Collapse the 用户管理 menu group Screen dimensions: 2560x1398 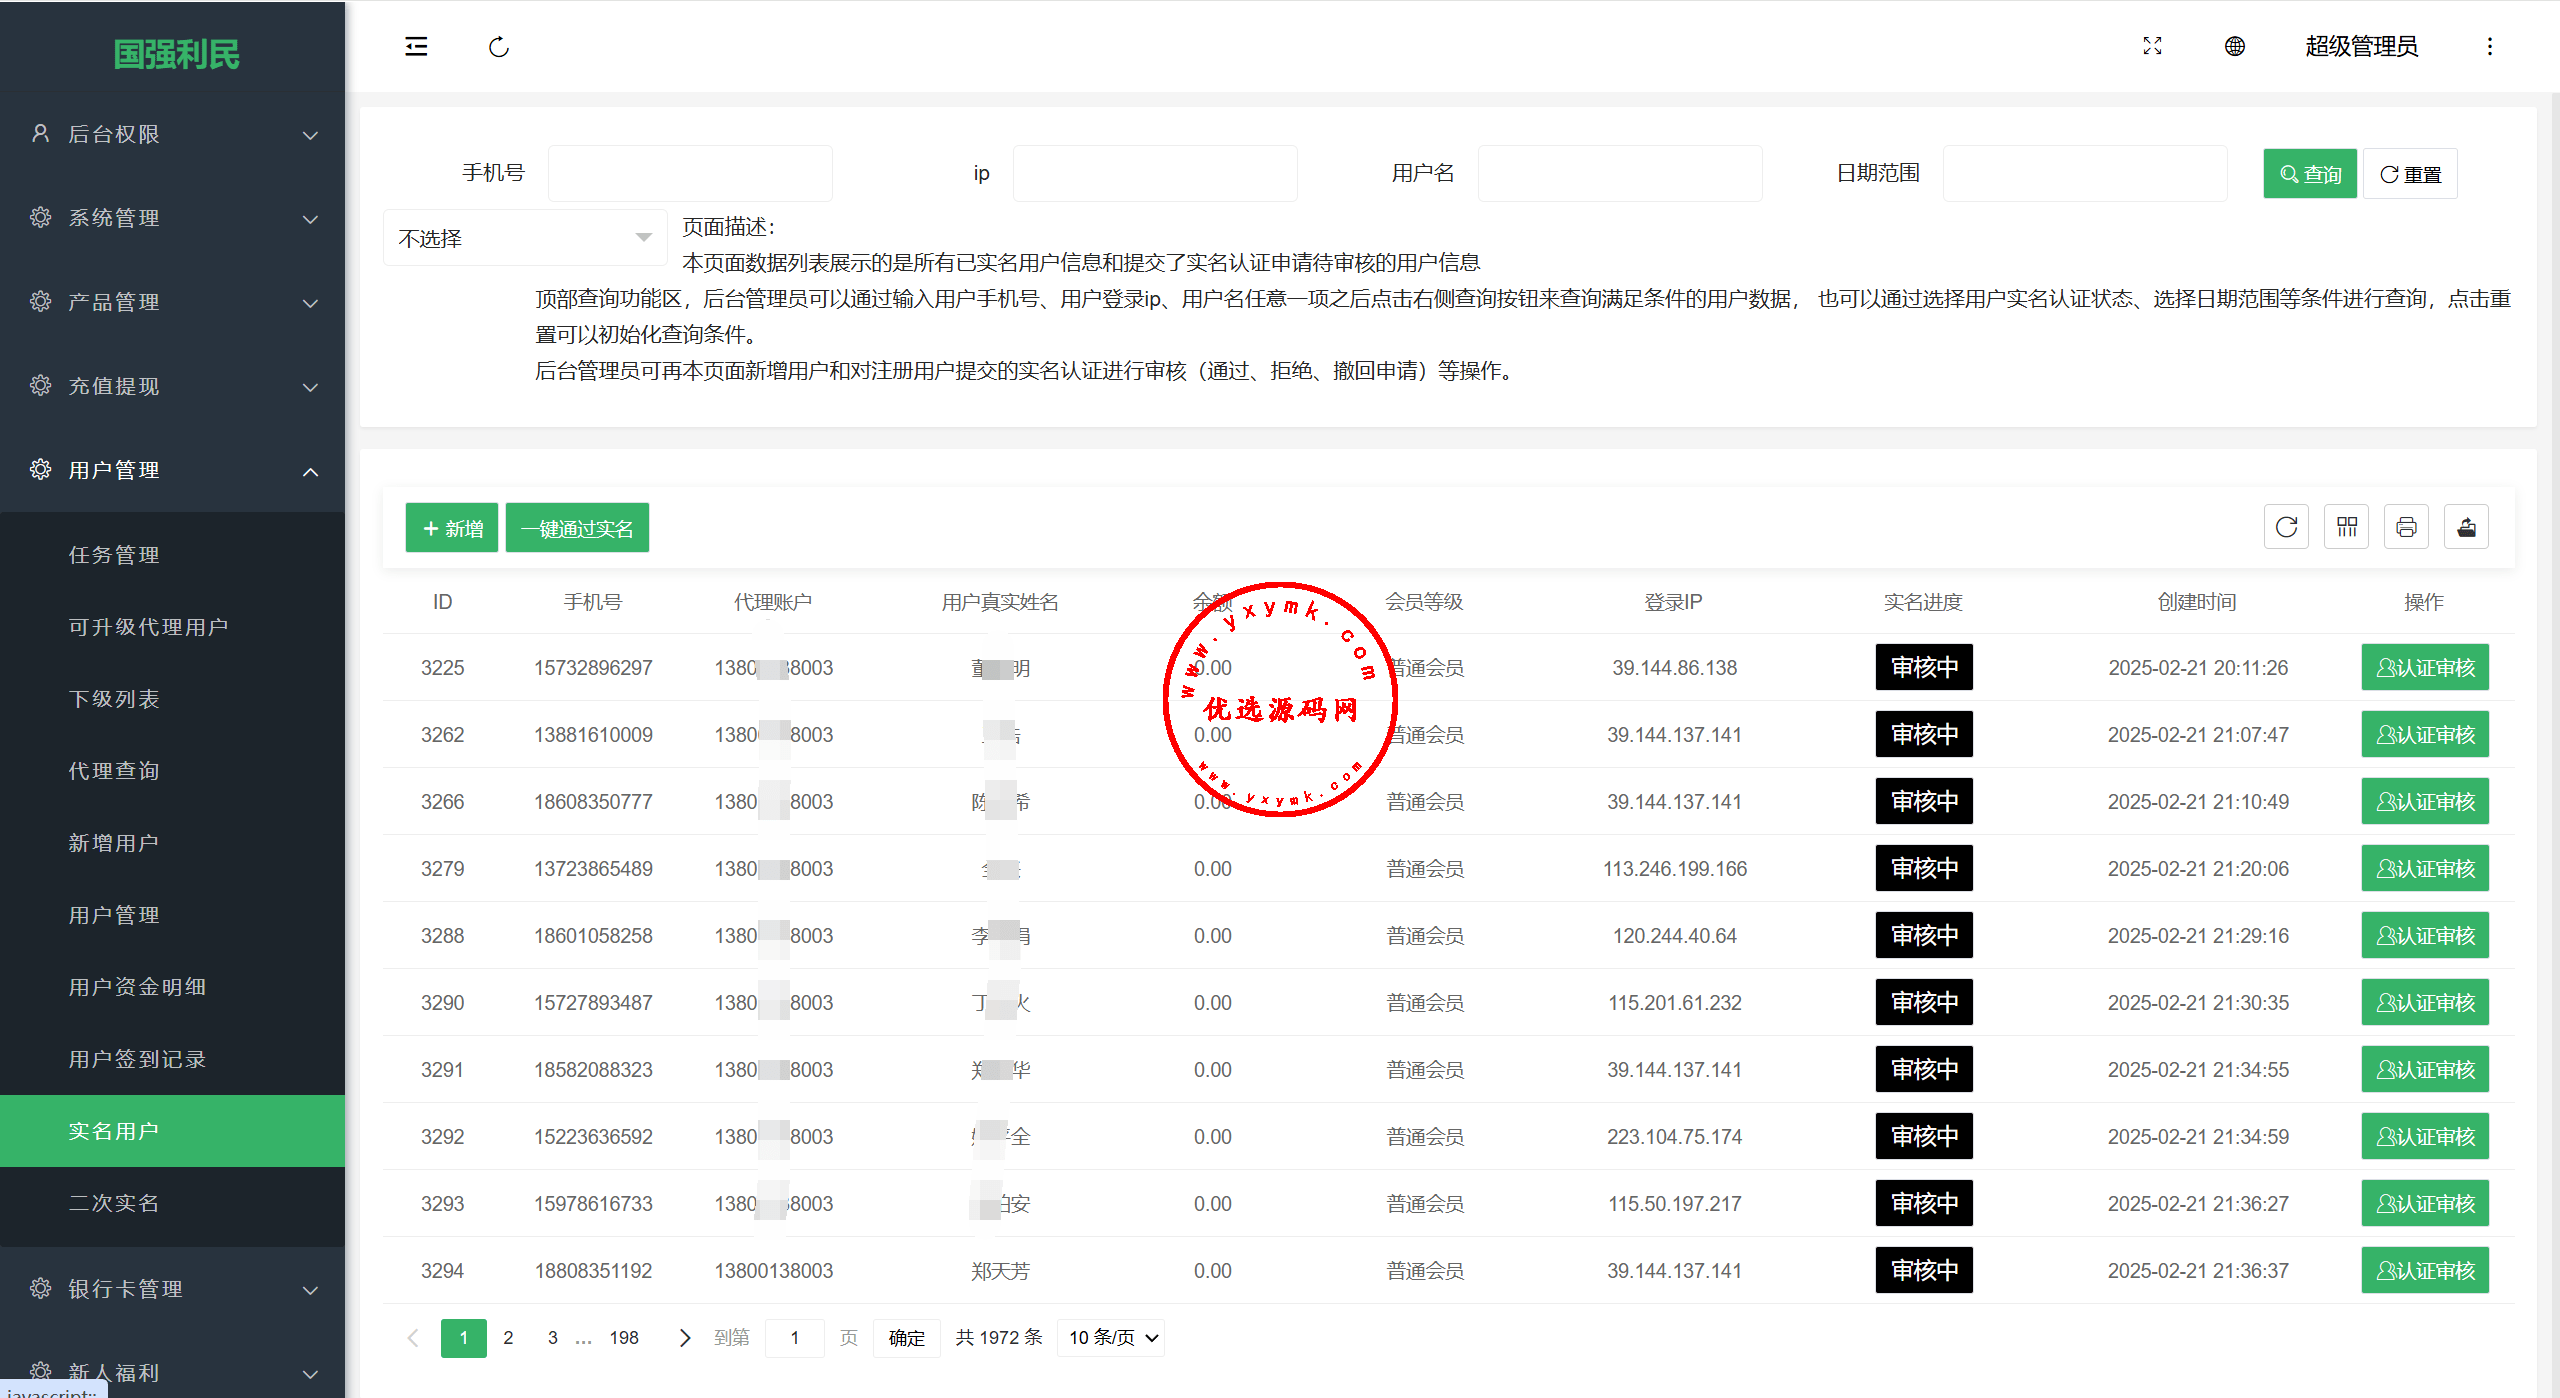point(173,470)
